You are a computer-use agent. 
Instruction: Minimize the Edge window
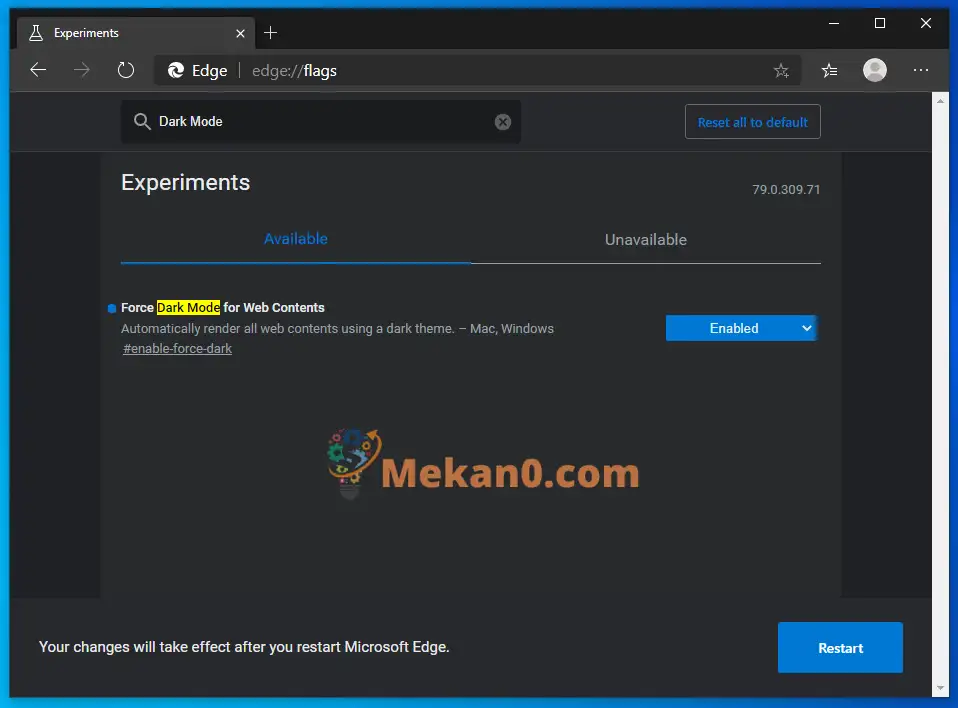point(833,23)
